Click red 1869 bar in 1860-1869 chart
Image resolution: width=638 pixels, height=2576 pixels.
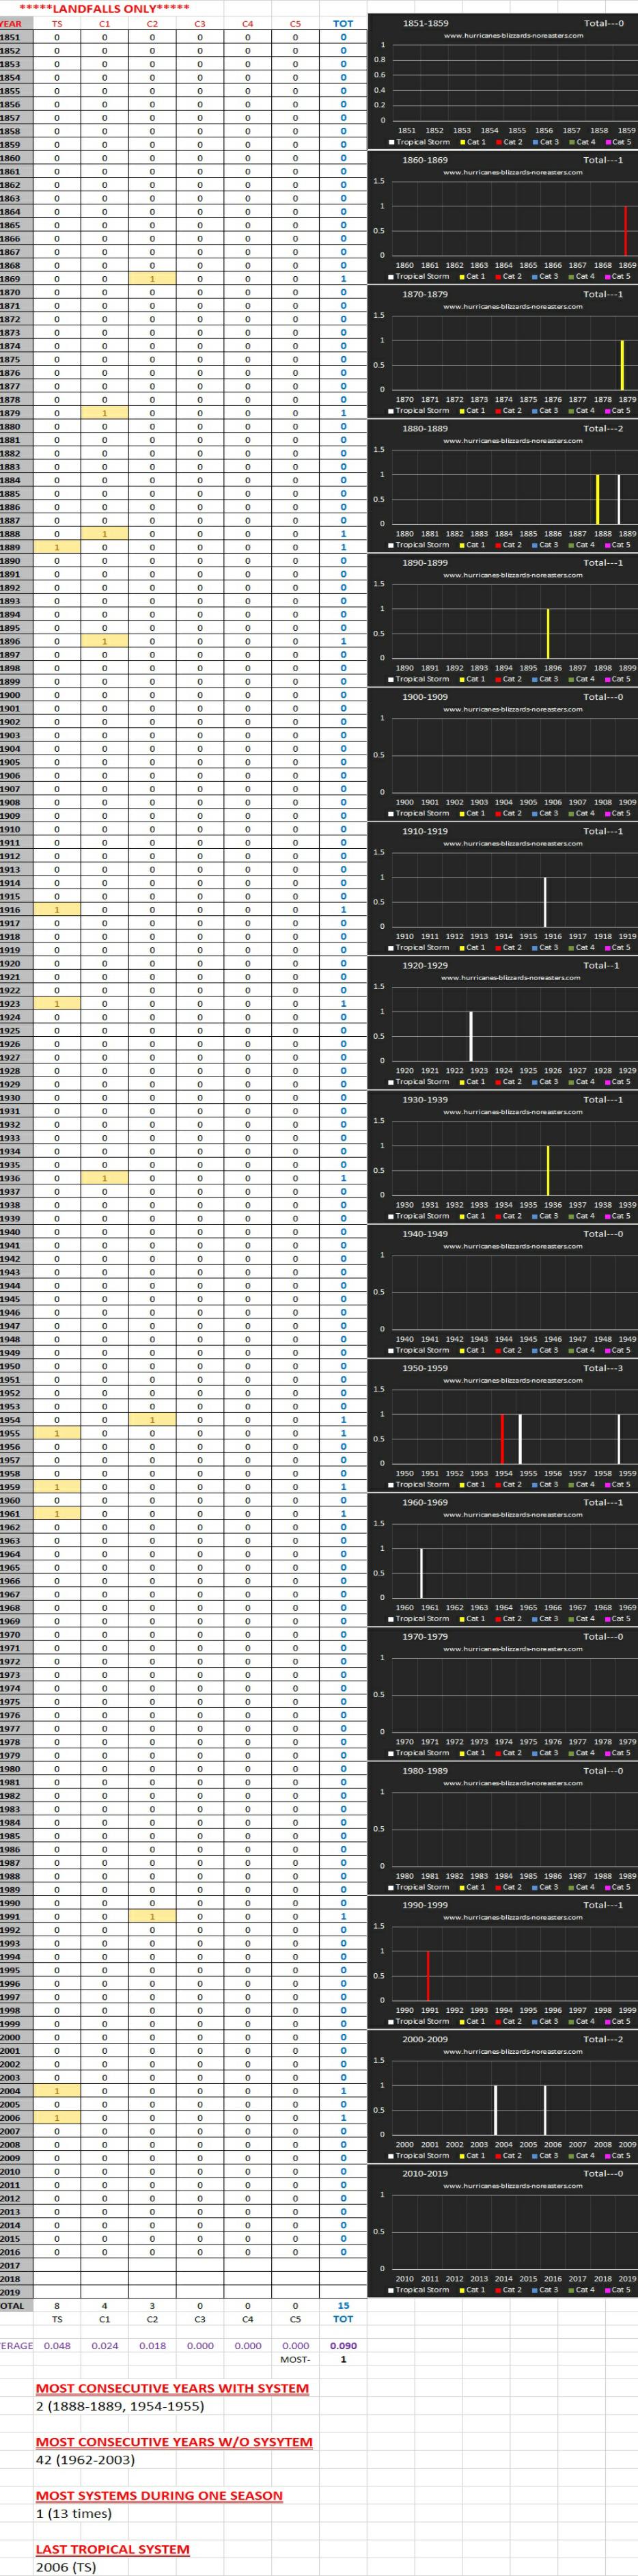tap(626, 231)
